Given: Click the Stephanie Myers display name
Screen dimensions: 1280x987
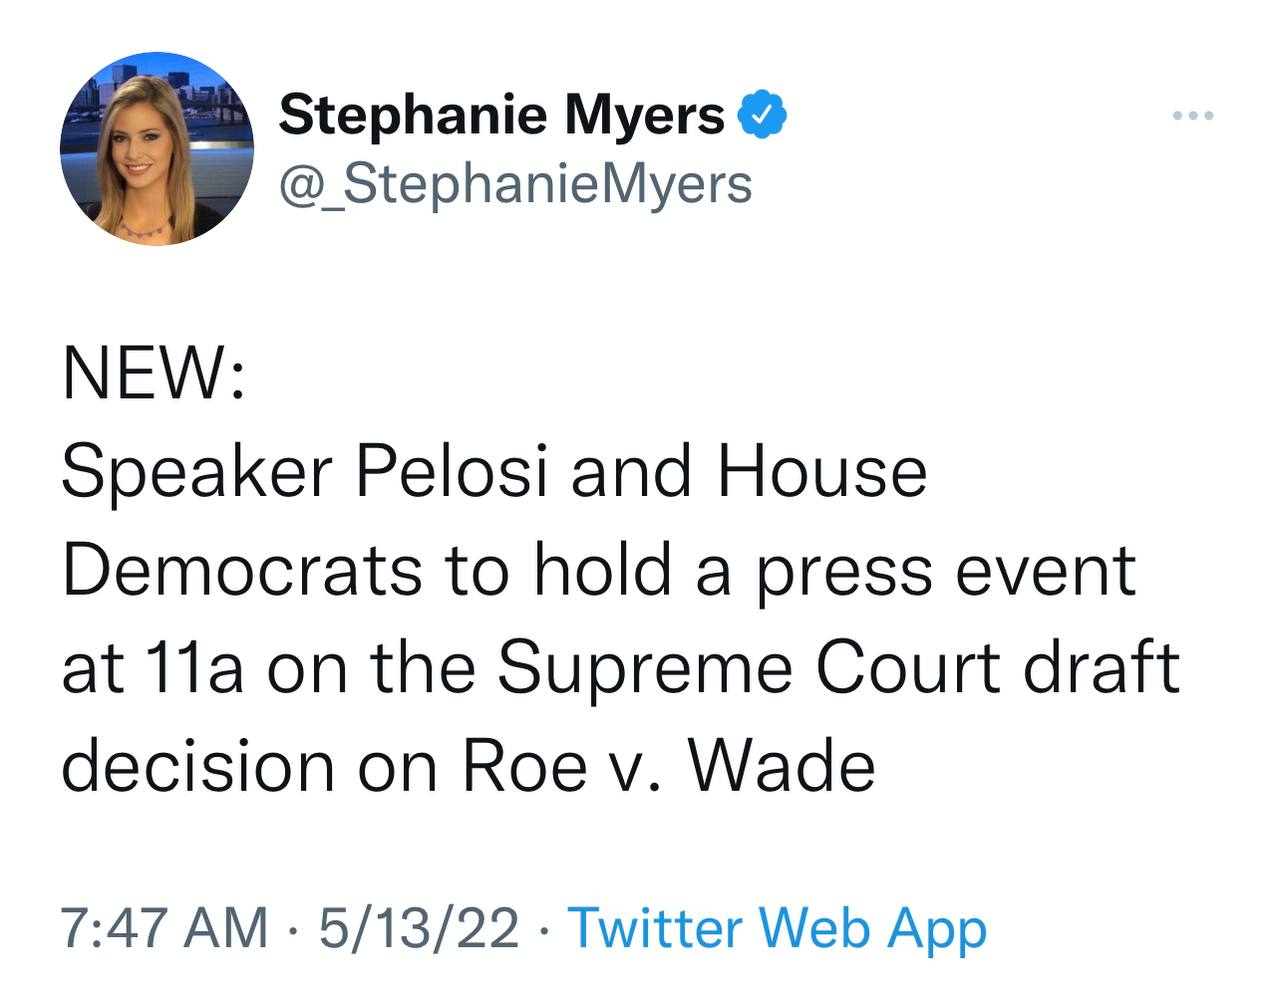Looking at the screenshot, I should [x=501, y=115].
